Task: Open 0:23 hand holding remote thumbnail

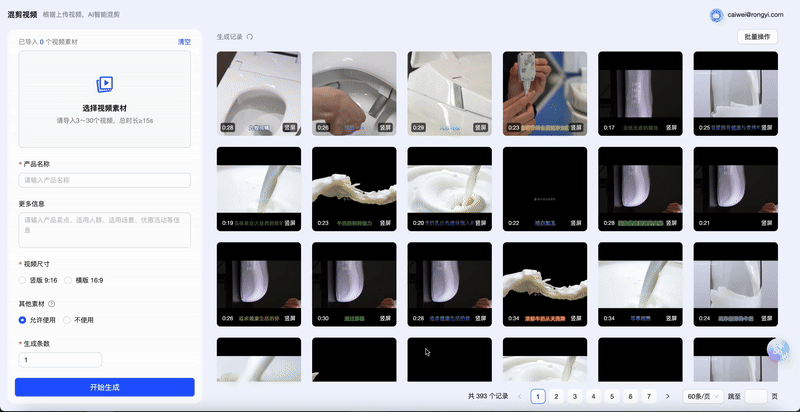Action: (545, 93)
